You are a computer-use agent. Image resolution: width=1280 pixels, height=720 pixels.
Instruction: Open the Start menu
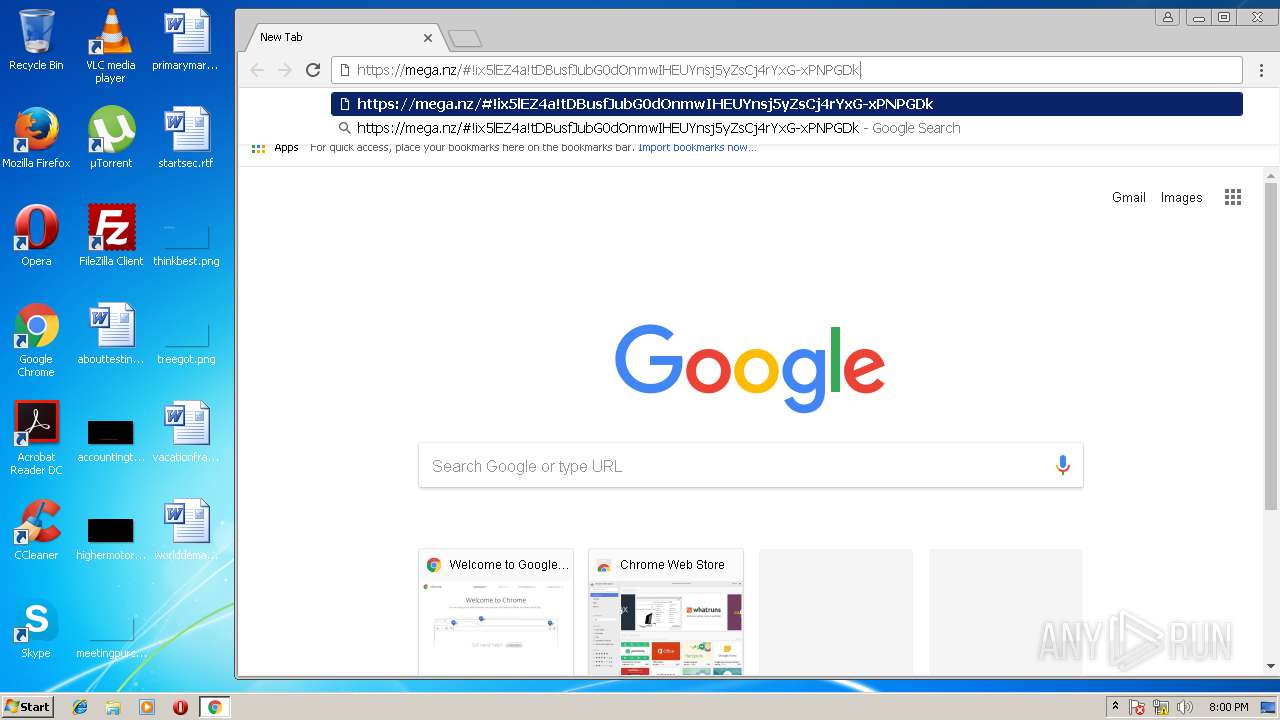point(28,707)
